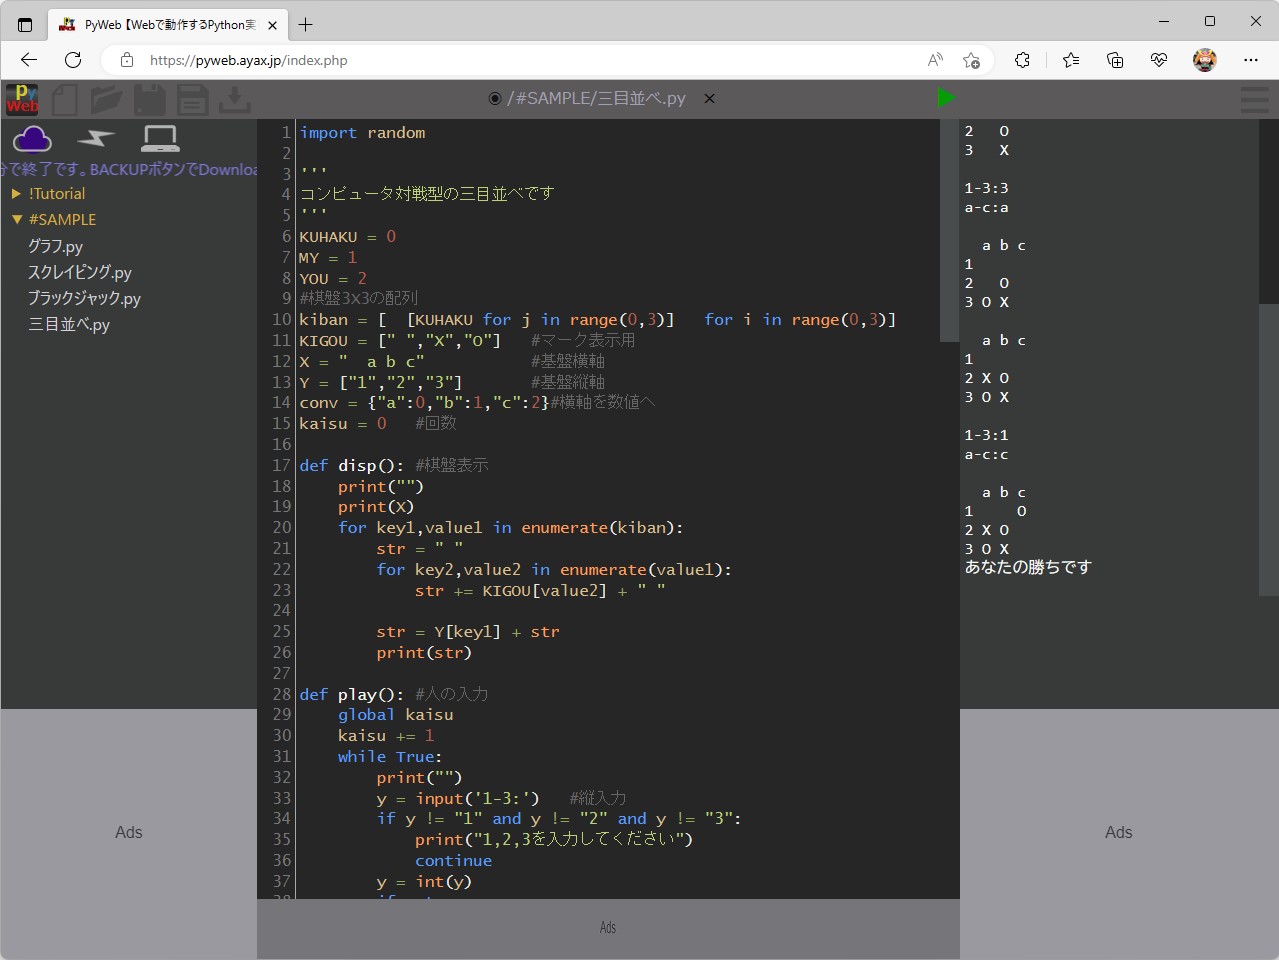1279x960 pixels.
Task: Click the cloud sync icon
Action: tap(33, 138)
